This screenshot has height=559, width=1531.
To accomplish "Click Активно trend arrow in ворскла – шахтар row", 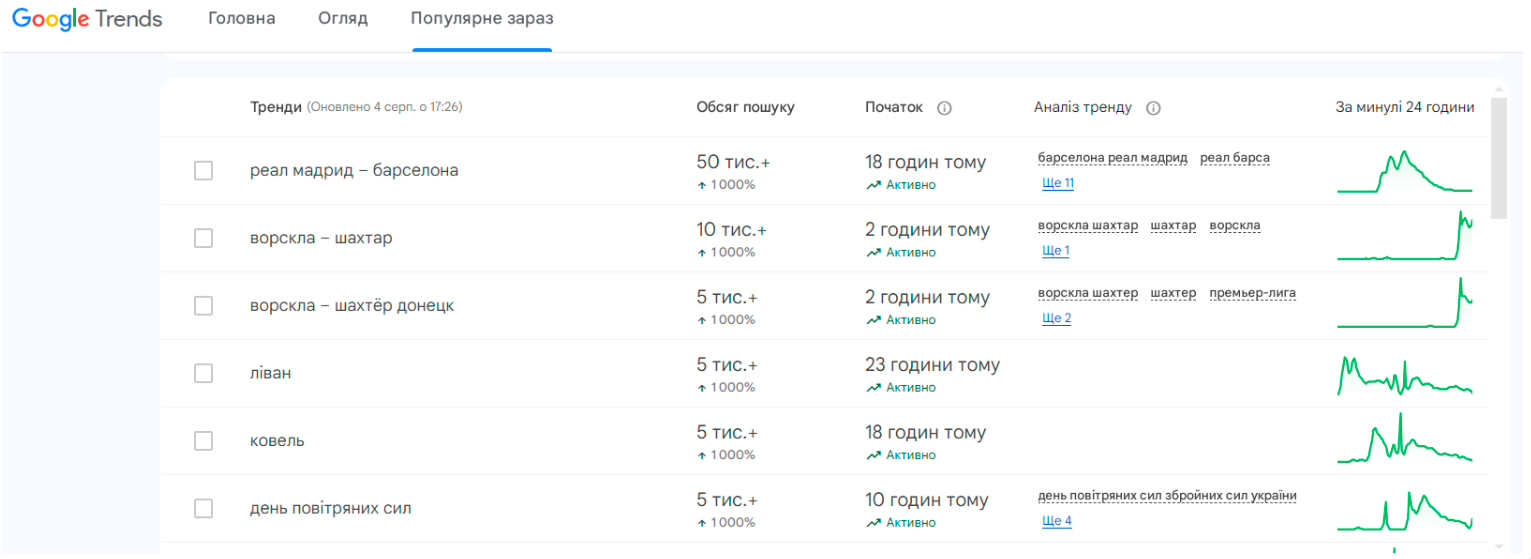I will [874, 252].
